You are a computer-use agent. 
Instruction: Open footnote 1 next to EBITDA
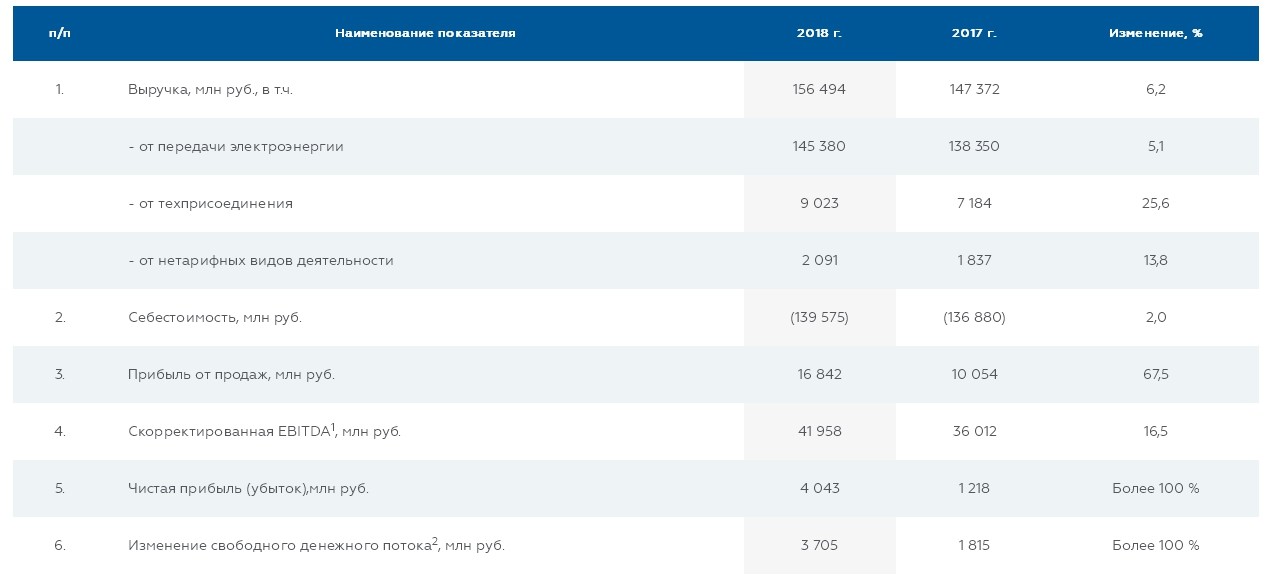[333, 426]
